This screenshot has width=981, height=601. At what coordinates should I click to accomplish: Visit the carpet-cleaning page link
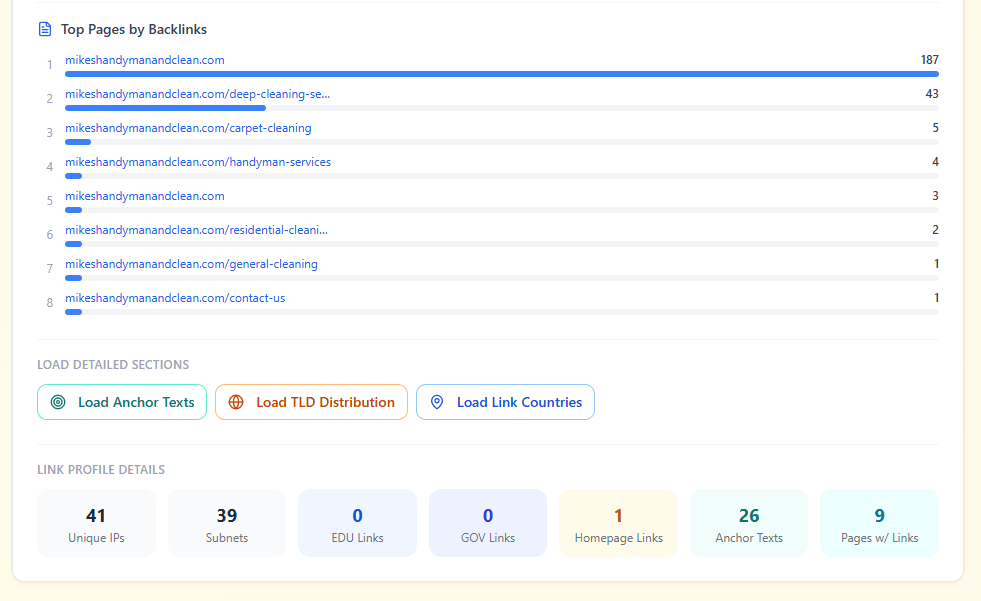click(x=188, y=128)
